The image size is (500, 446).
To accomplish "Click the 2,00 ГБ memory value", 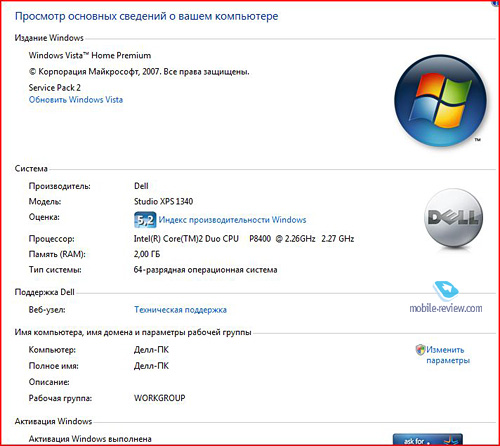I will pyautogui.click(x=147, y=254).
